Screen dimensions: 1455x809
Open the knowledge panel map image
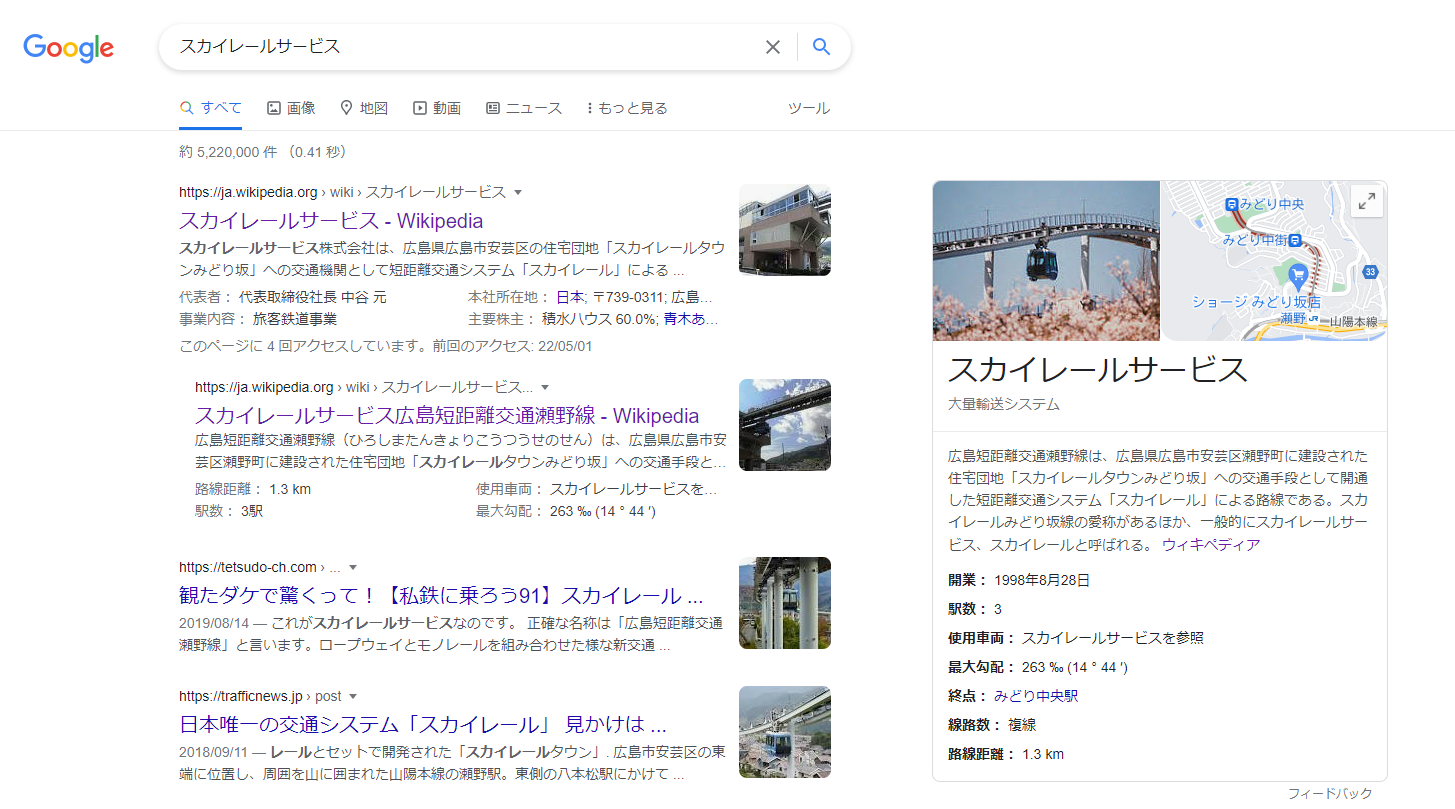[x=1274, y=261]
